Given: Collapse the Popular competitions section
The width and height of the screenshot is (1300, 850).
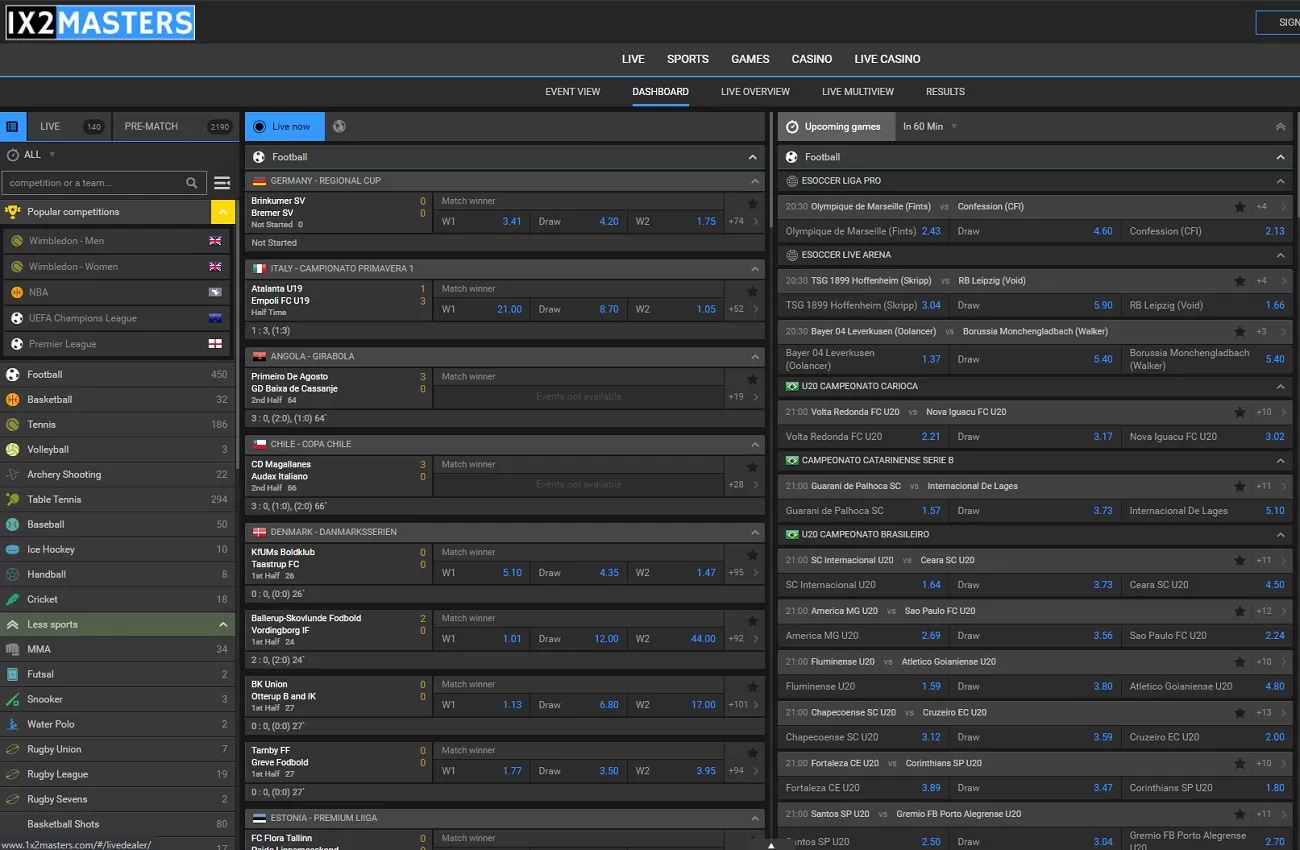Looking at the screenshot, I should [223, 212].
